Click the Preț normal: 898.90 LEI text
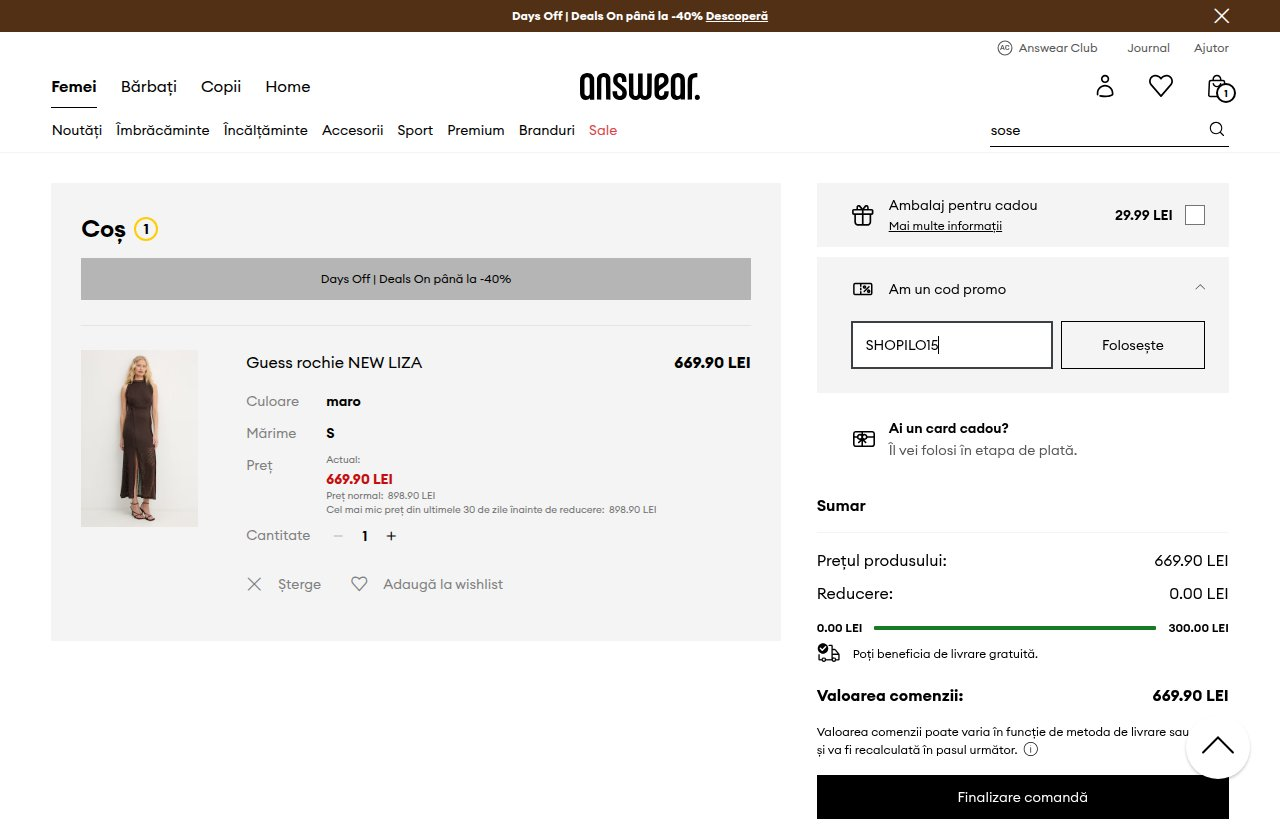This screenshot has width=1280, height=832. [381, 495]
